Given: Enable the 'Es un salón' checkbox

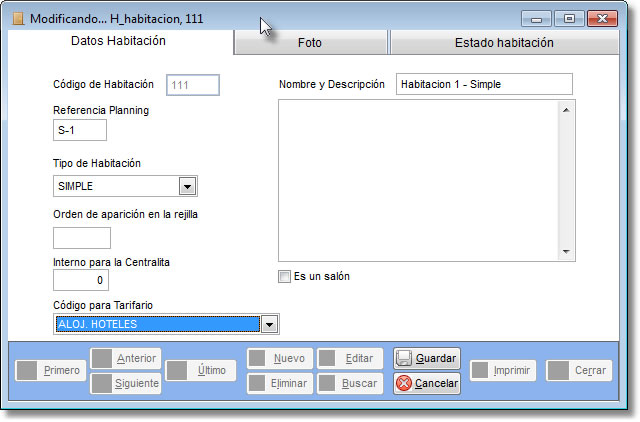Looking at the screenshot, I should point(284,276).
